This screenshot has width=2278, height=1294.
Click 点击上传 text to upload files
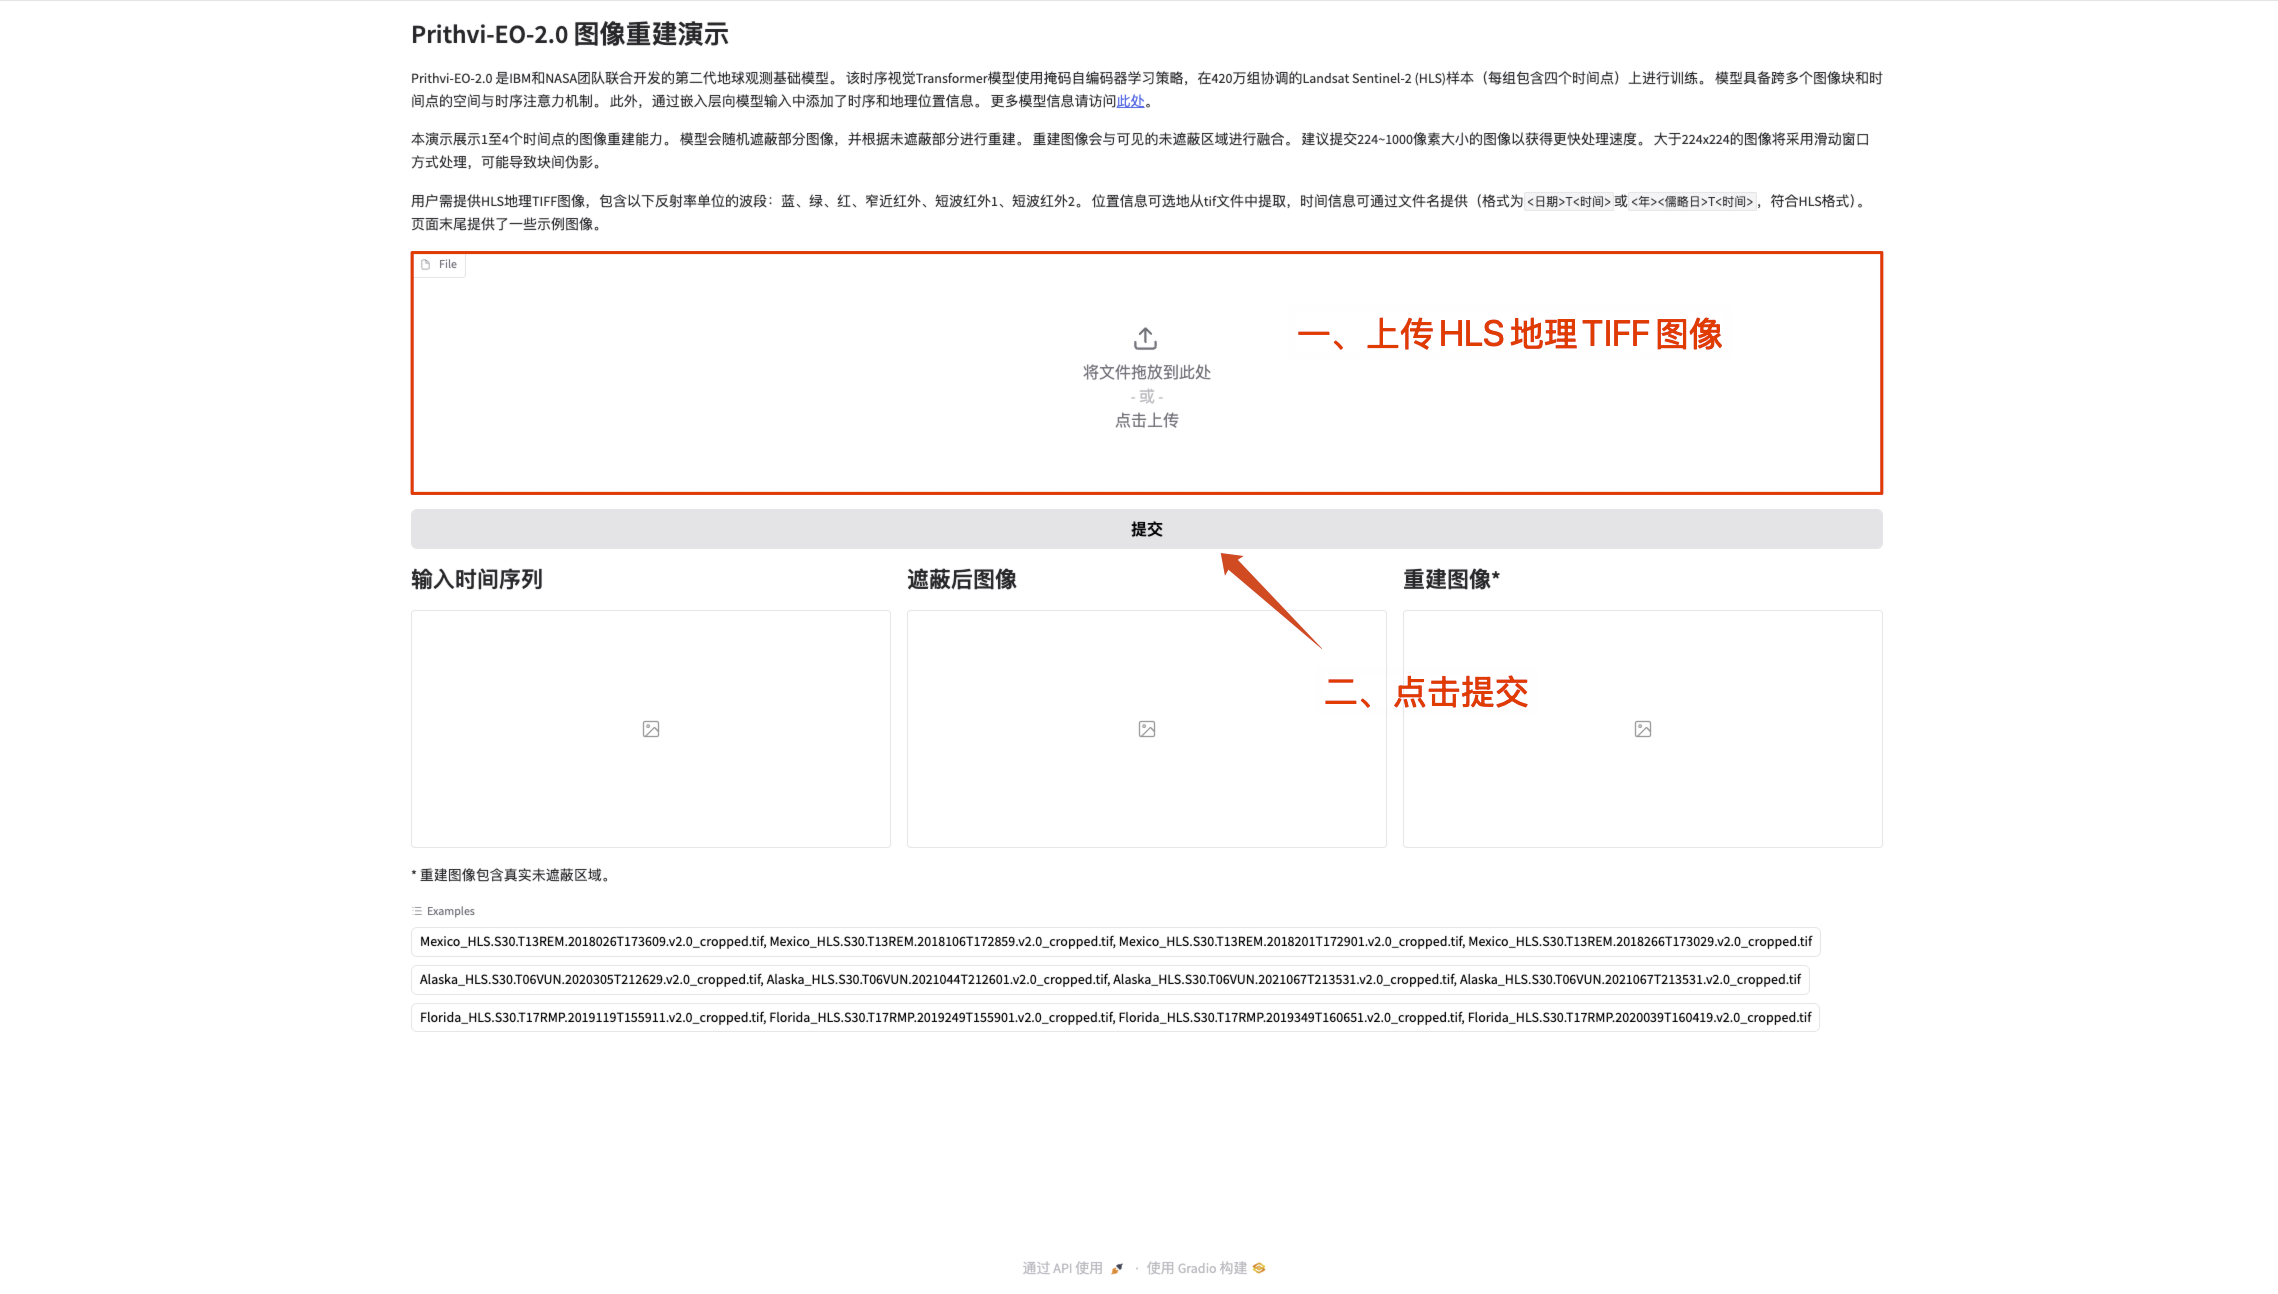1147,420
